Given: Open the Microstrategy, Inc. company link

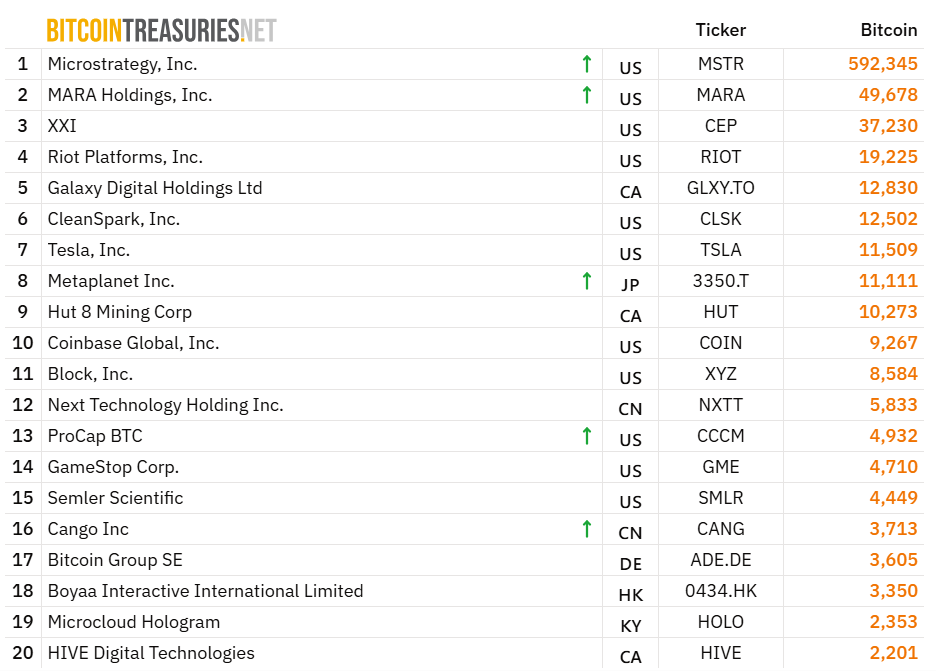Looking at the screenshot, I should tap(122, 64).
